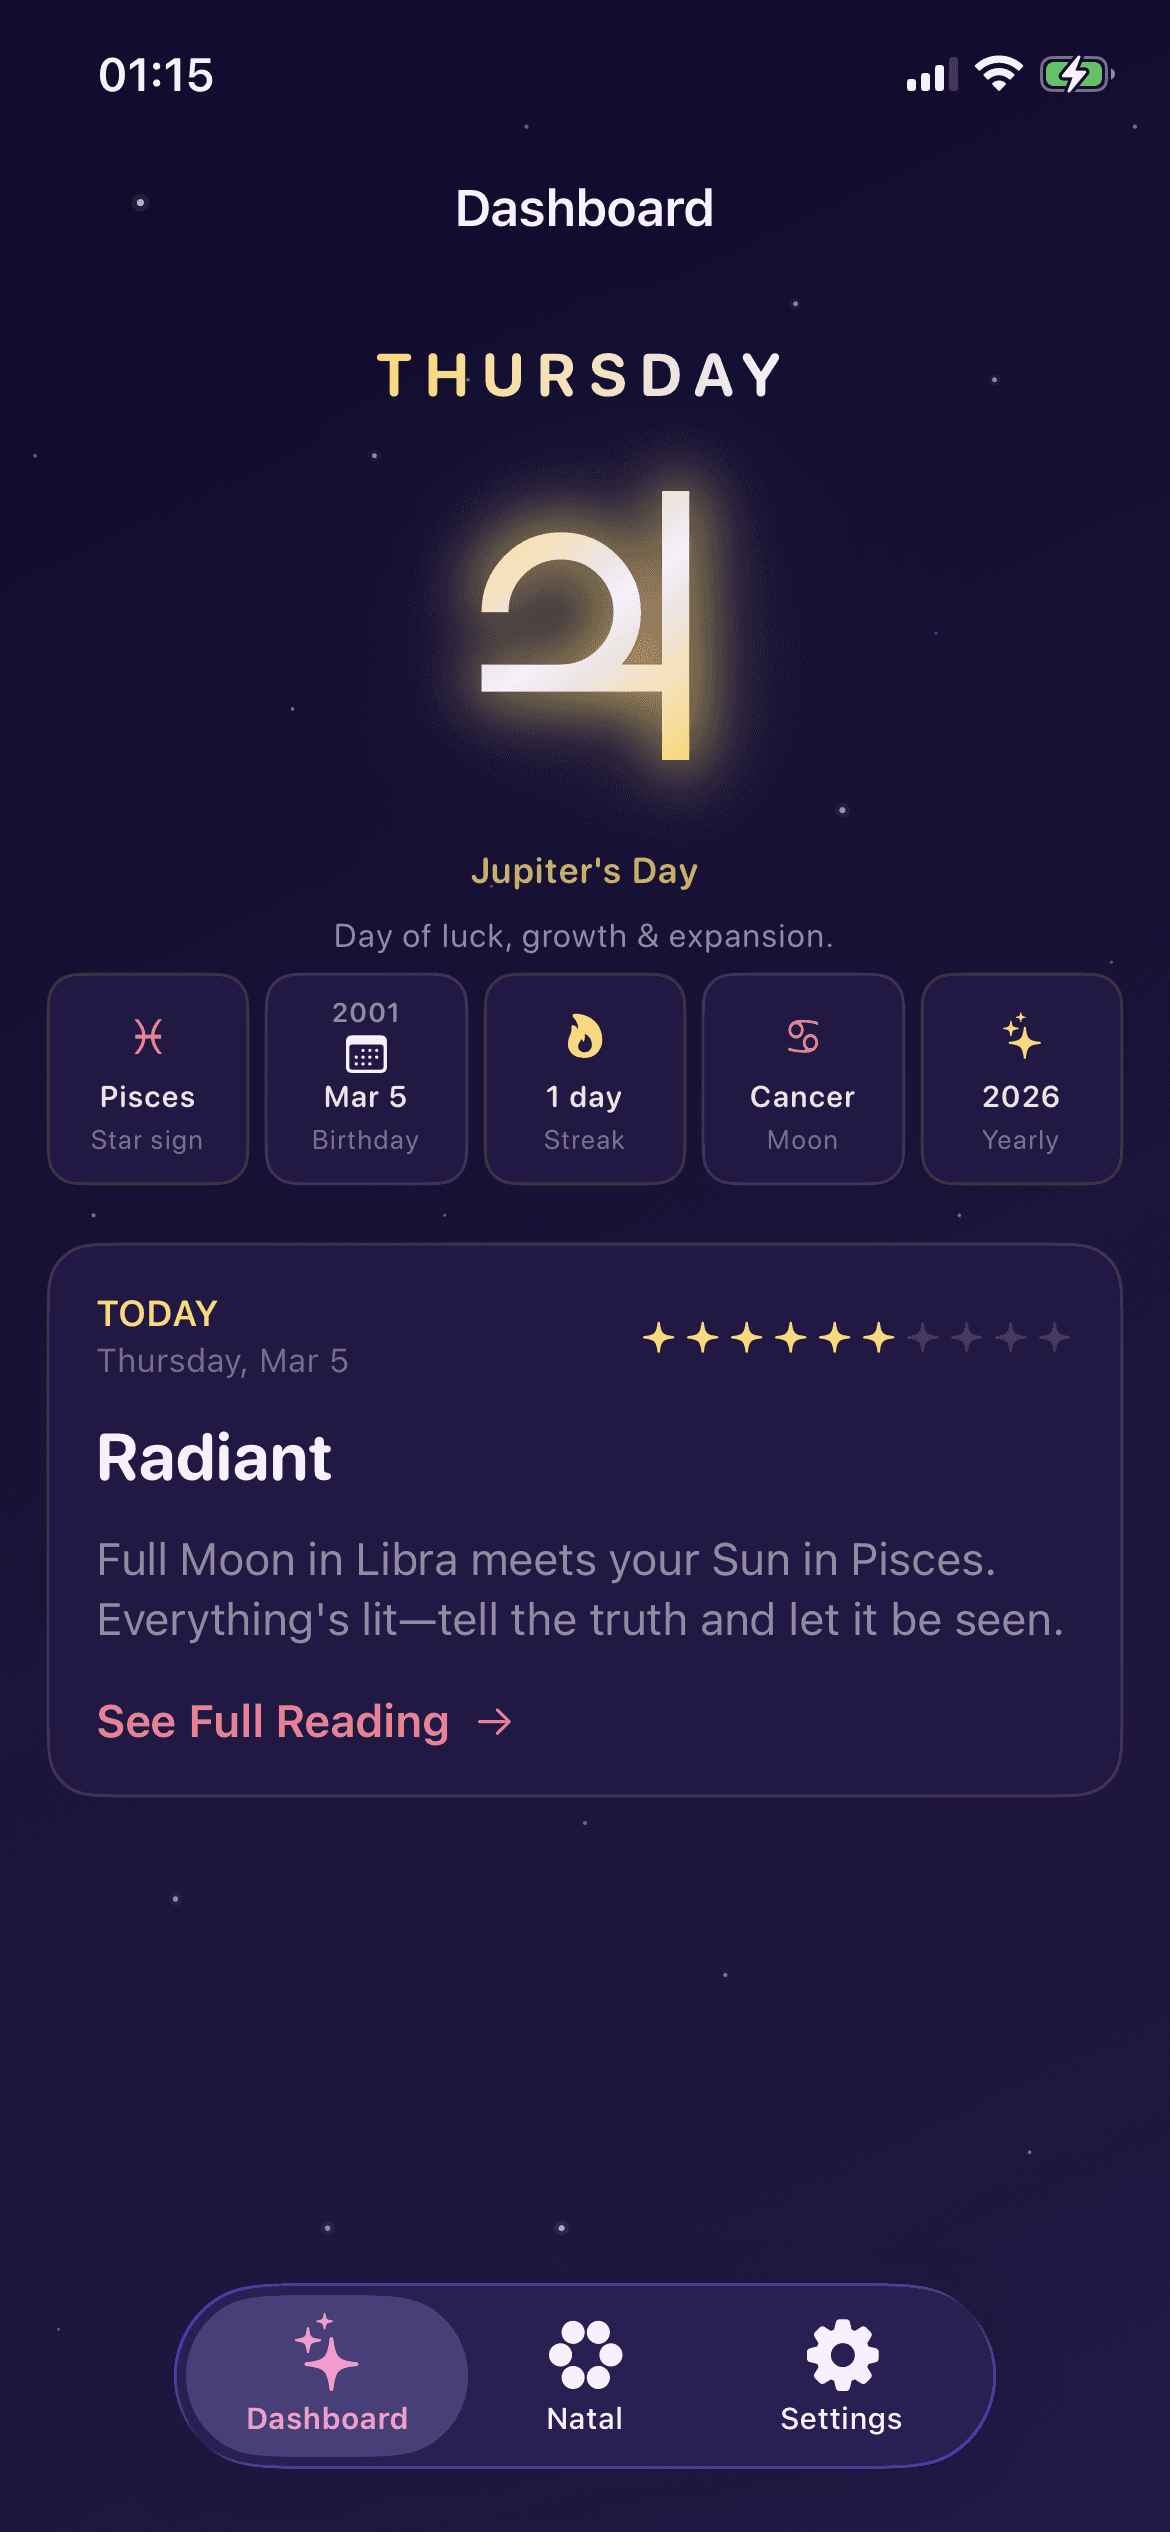Select the Pisces star sign icon
Screen dimensions: 1170x2532
click(147, 1037)
